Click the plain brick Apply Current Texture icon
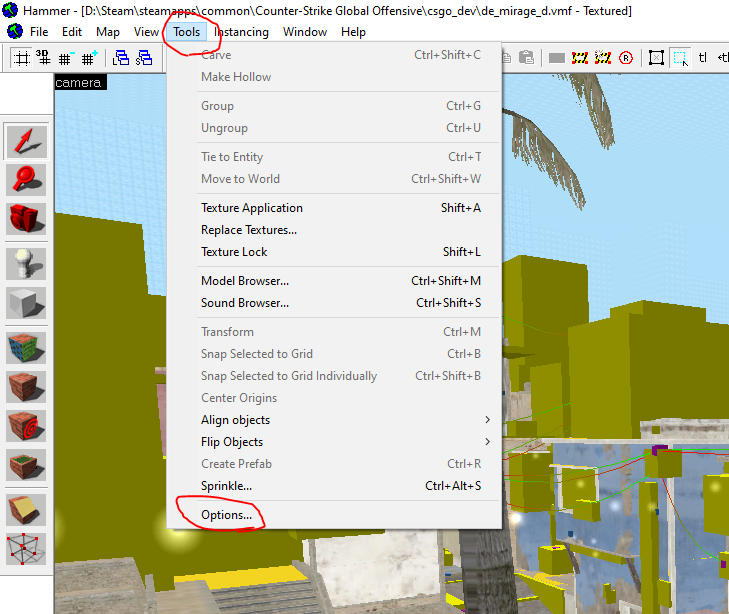This screenshot has height=614, width=729. tap(26, 386)
